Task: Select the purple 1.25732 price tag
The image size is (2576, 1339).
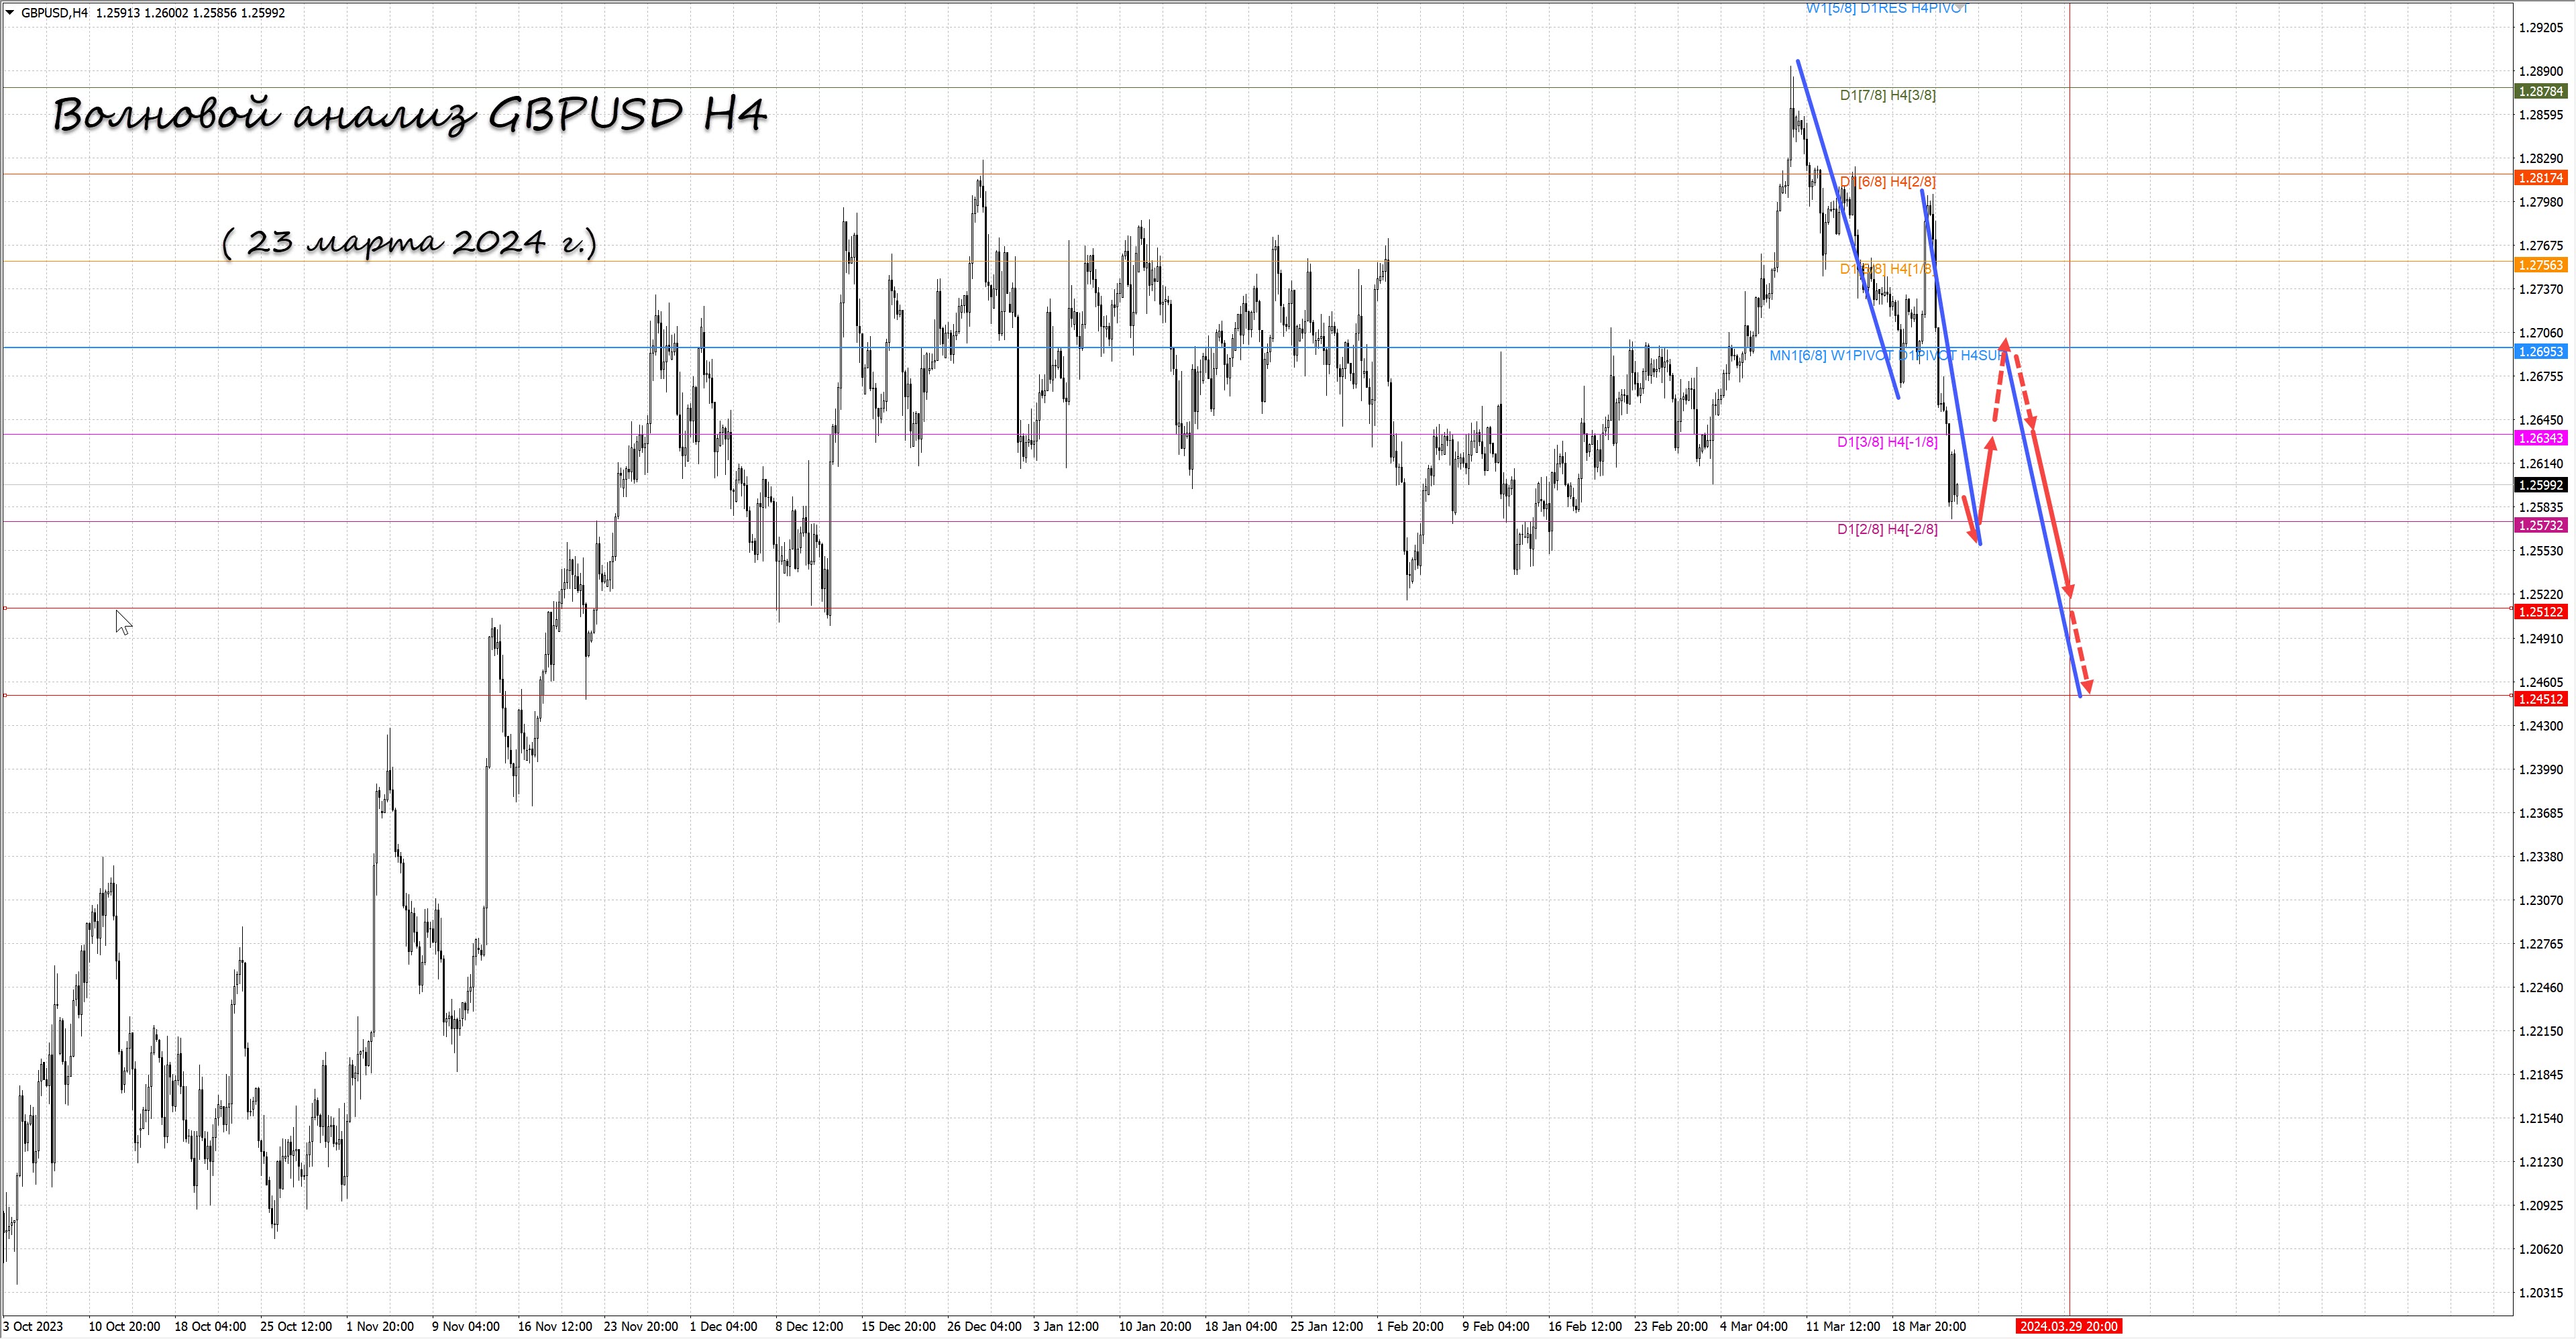Action: (2540, 525)
